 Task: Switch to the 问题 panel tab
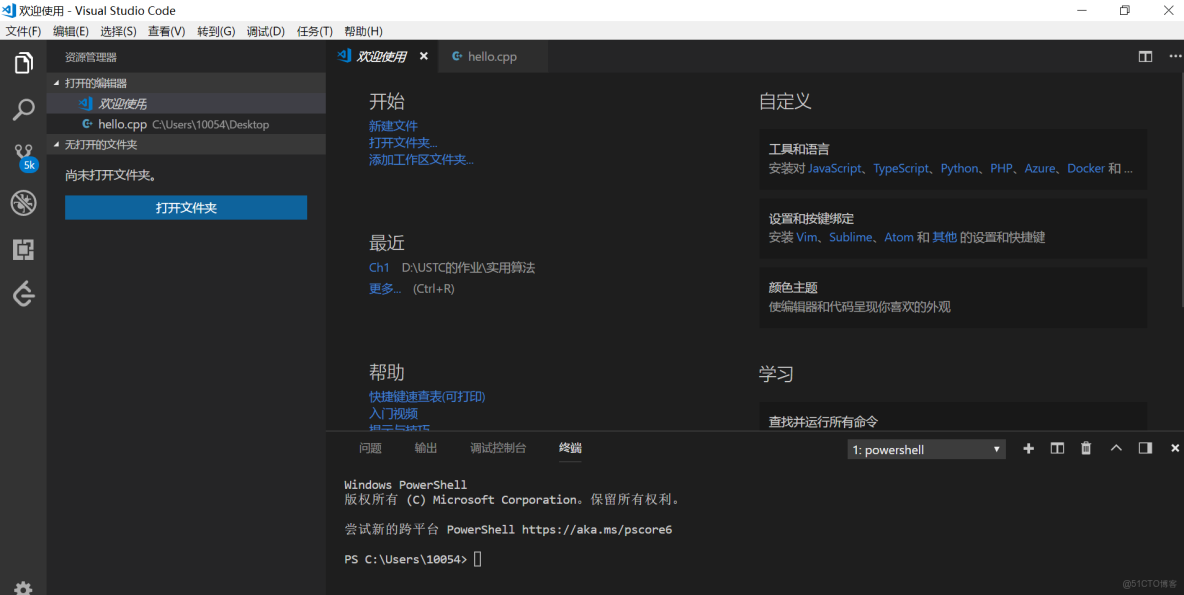370,448
